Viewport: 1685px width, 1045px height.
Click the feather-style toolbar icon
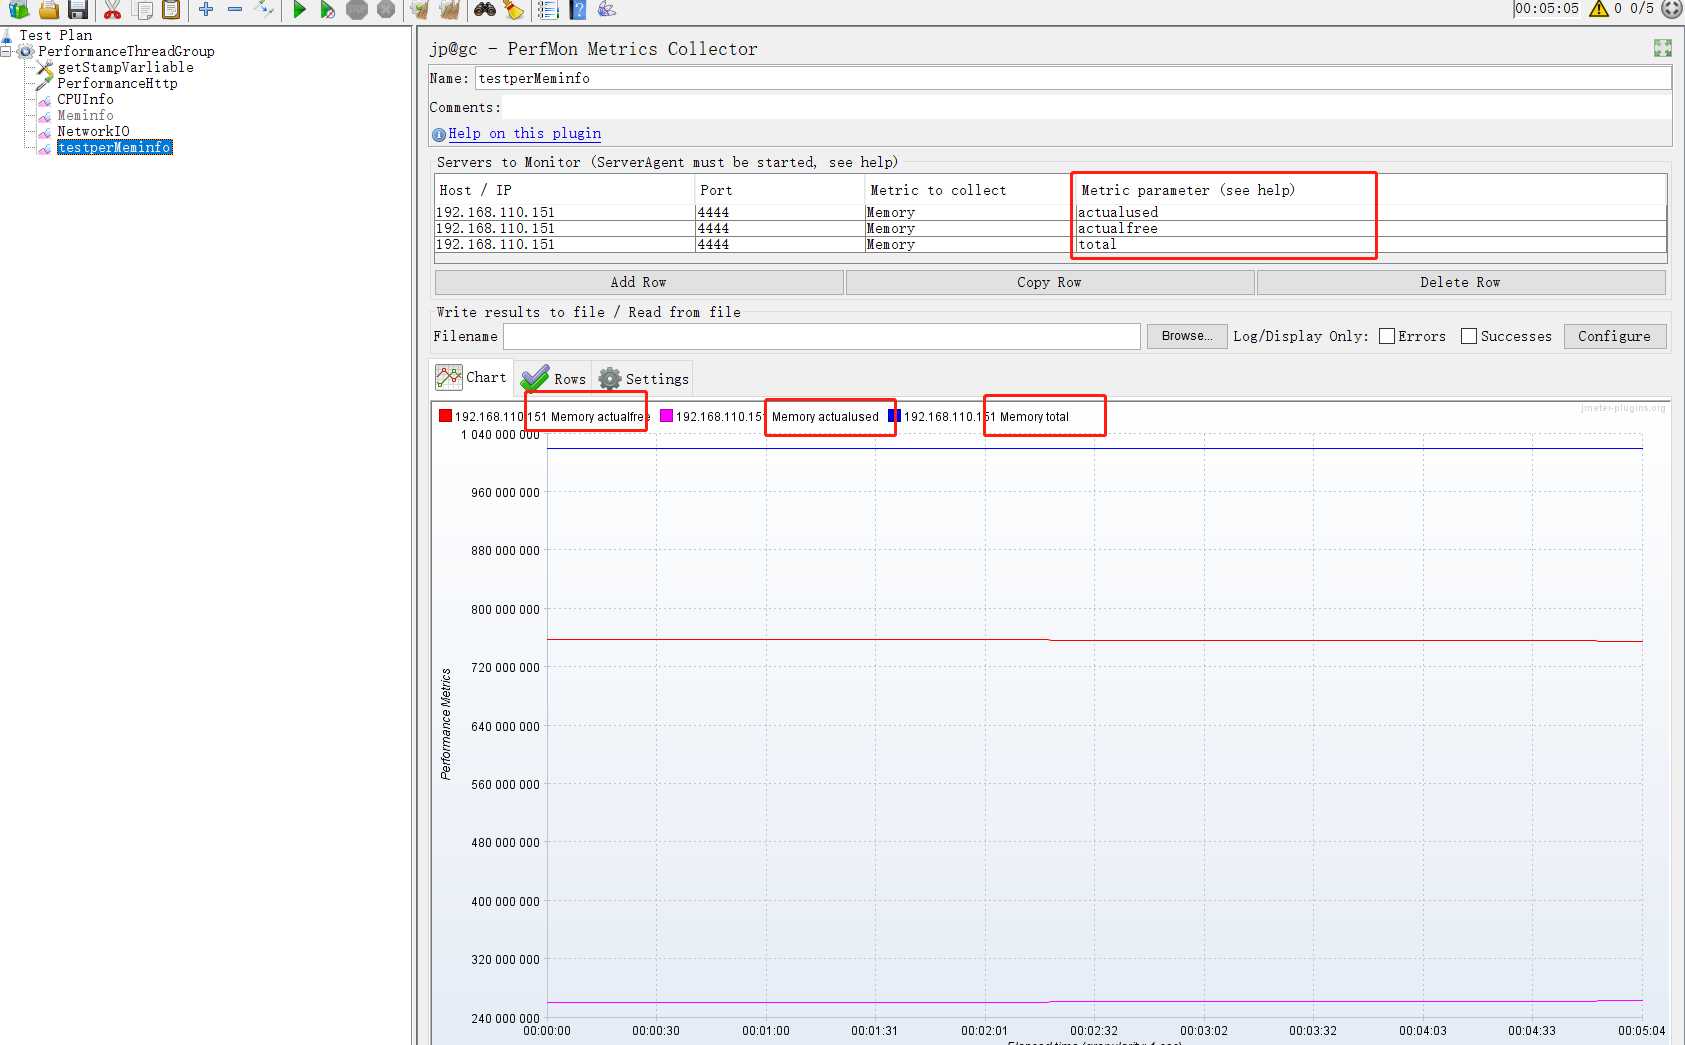607,9
